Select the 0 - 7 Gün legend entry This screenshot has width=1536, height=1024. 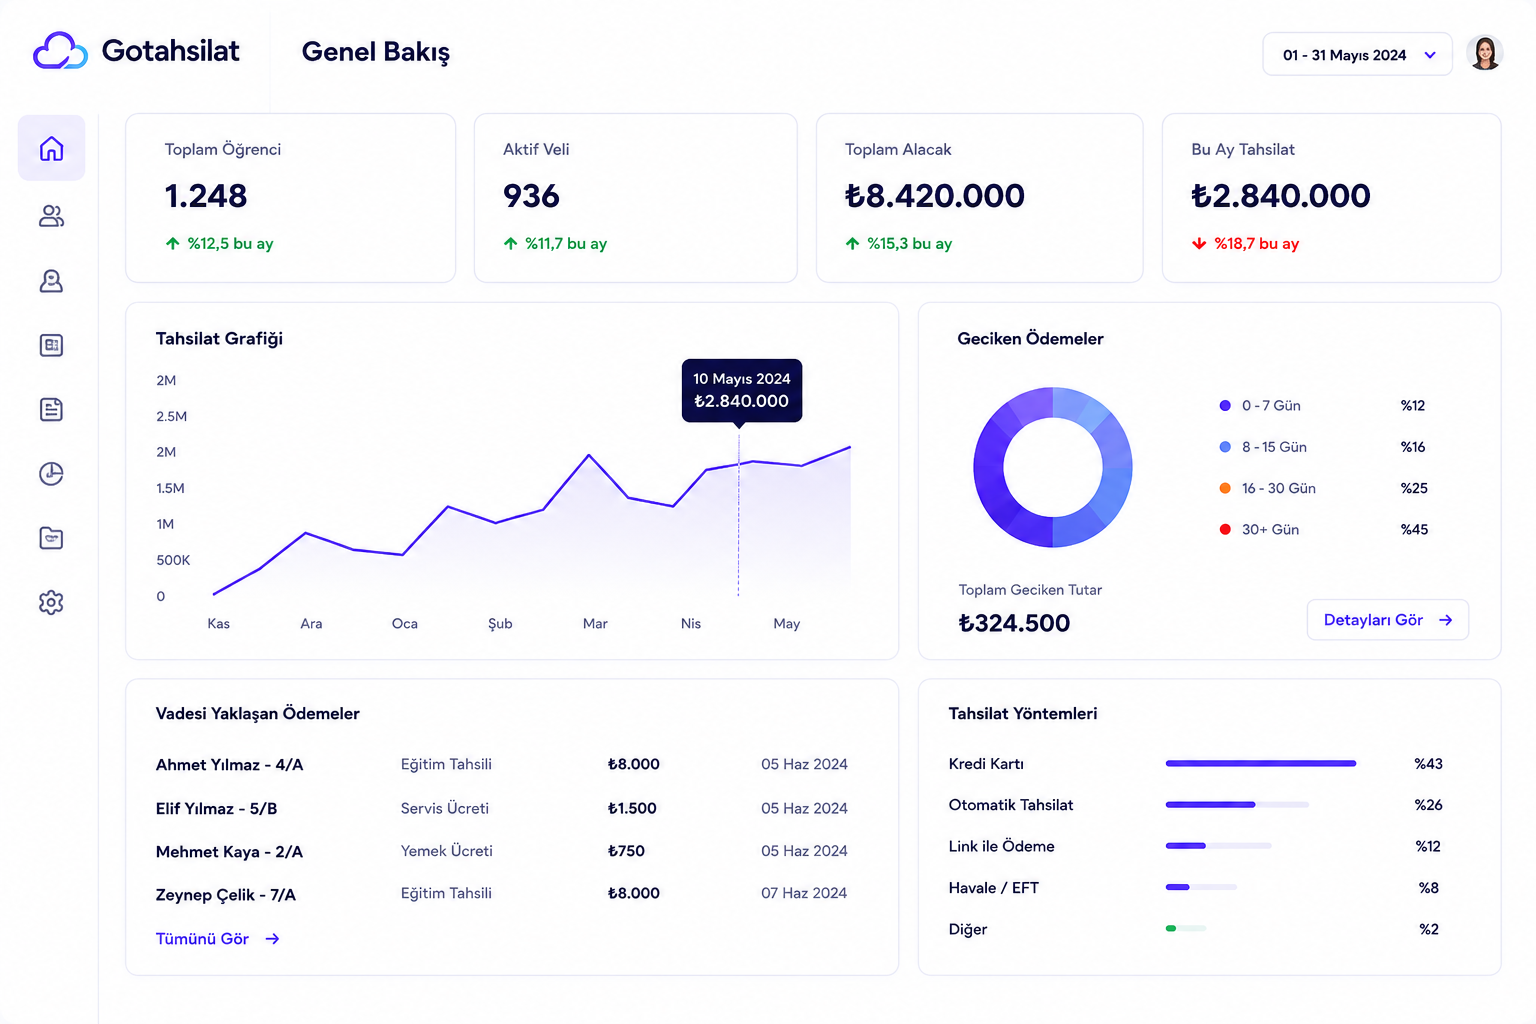coord(1322,406)
